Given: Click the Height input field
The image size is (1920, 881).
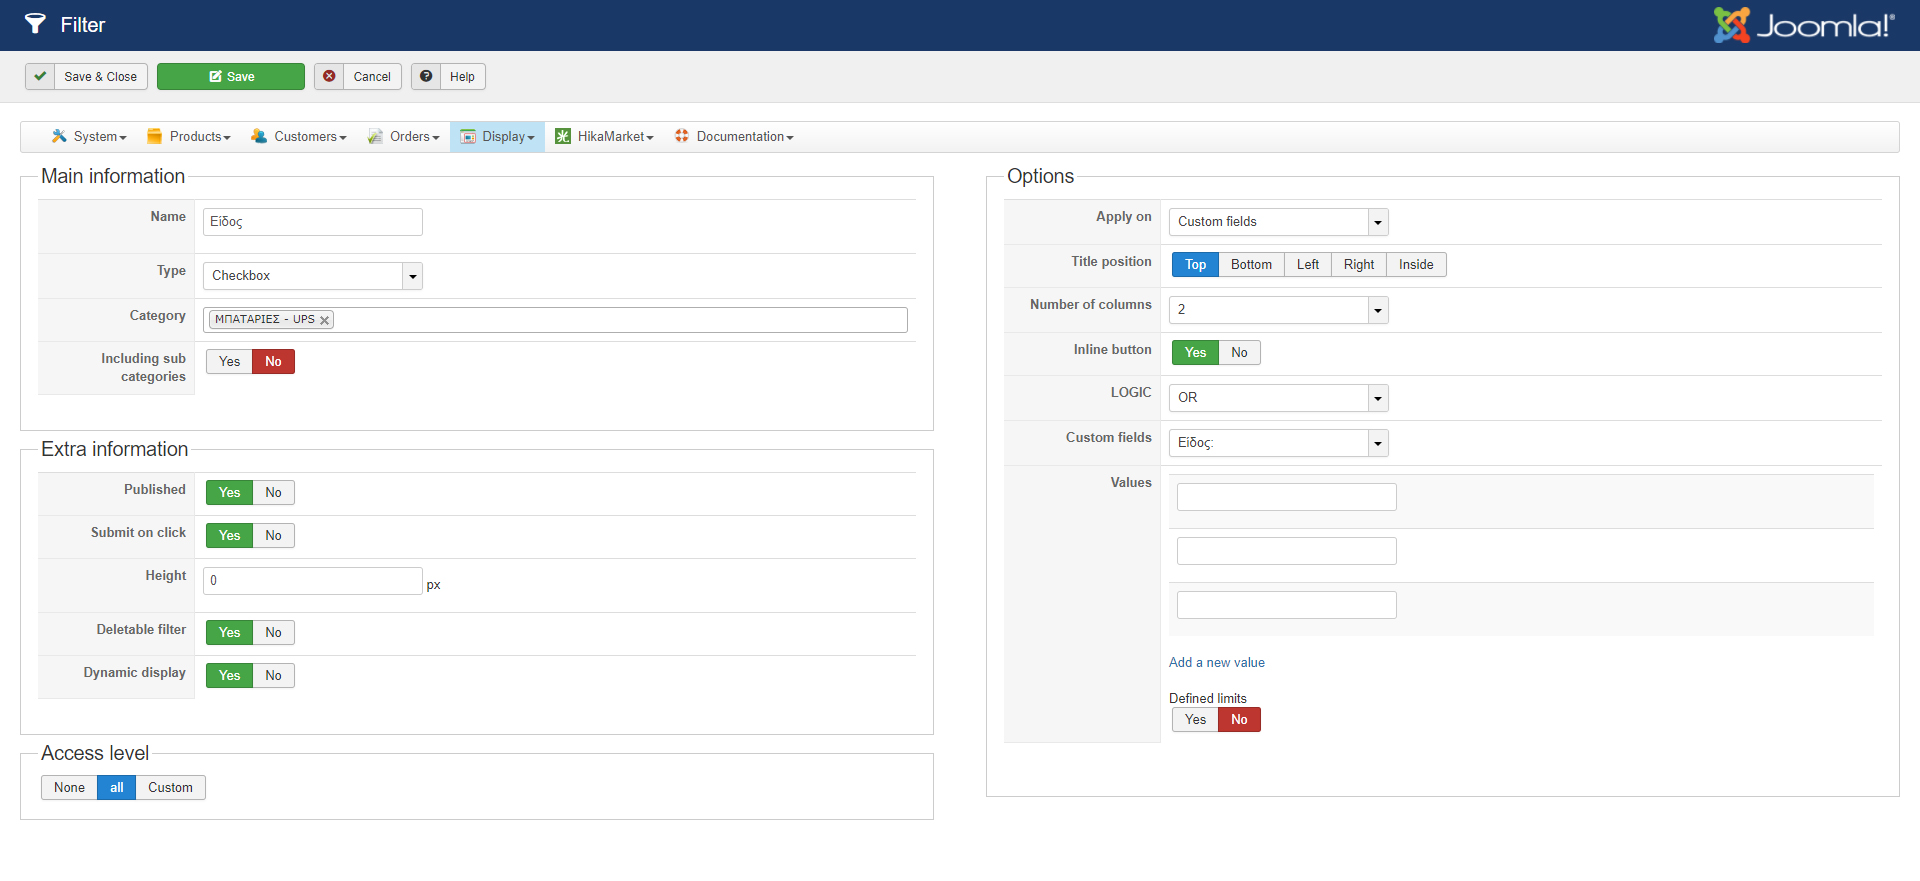Looking at the screenshot, I should coord(313,581).
